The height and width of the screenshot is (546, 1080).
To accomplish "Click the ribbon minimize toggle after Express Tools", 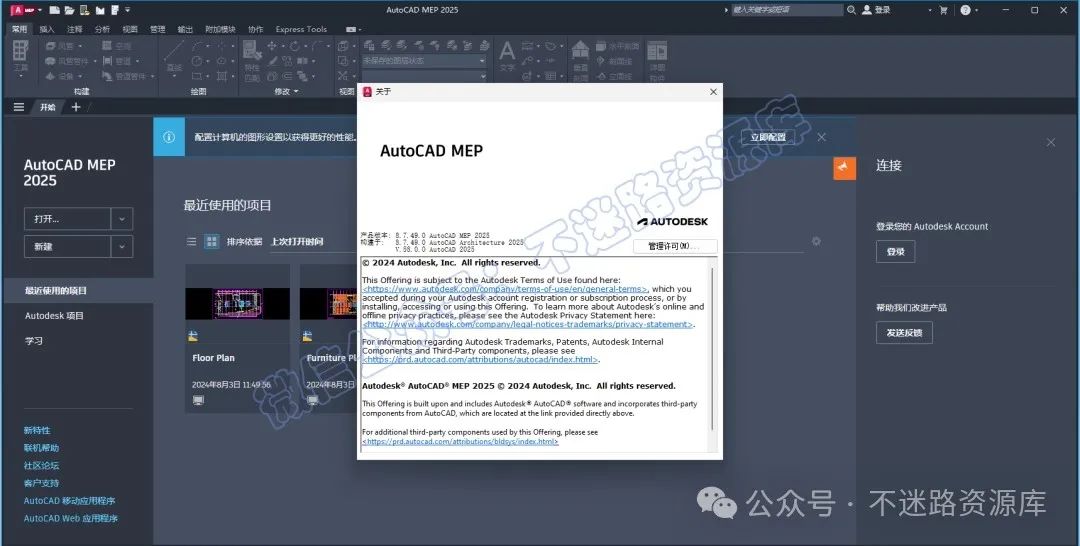I will pyautogui.click(x=353, y=30).
